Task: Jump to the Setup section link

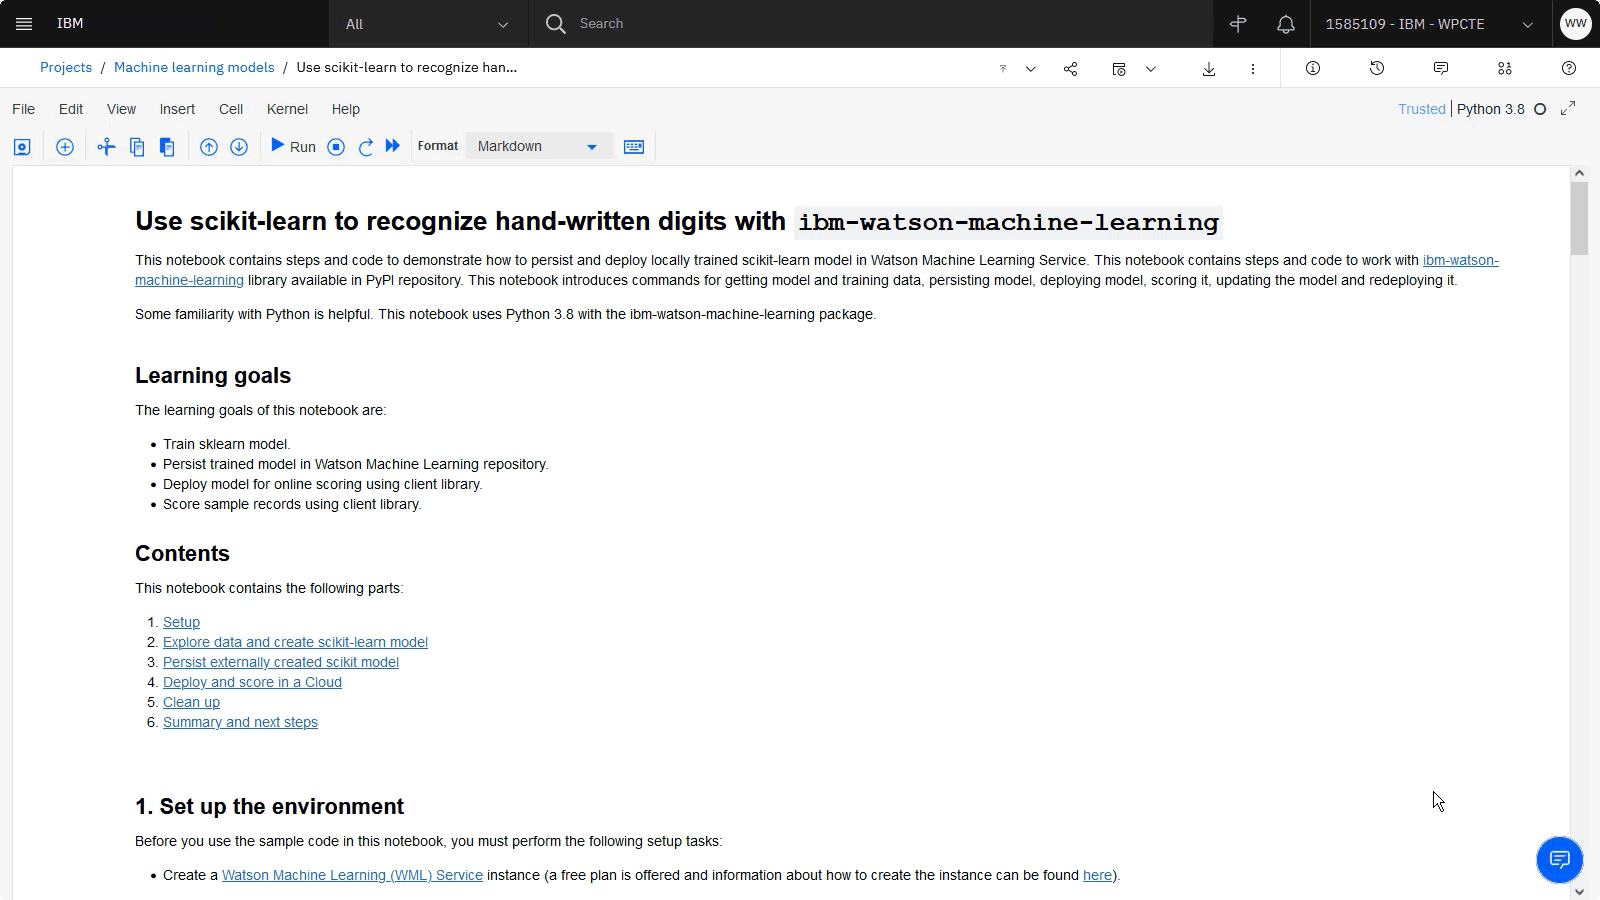Action: pyautogui.click(x=181, y=622)
